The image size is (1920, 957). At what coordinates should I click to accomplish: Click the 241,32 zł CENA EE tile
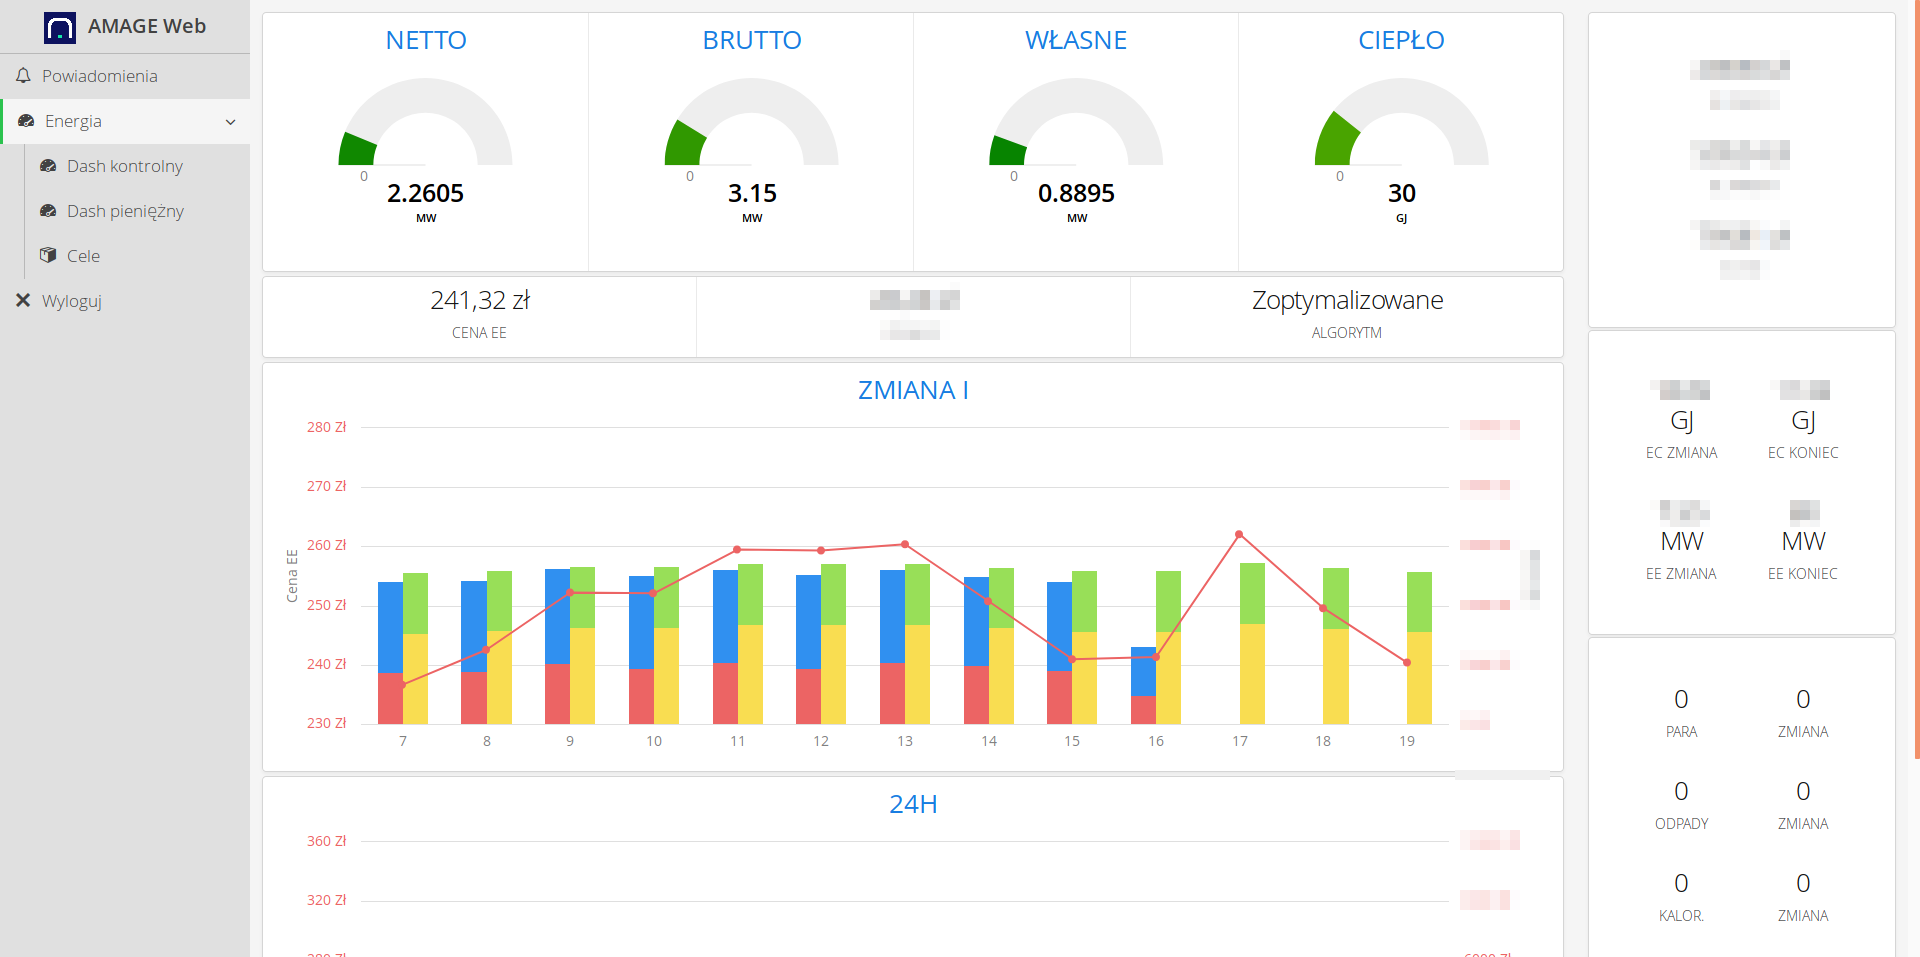479,315
